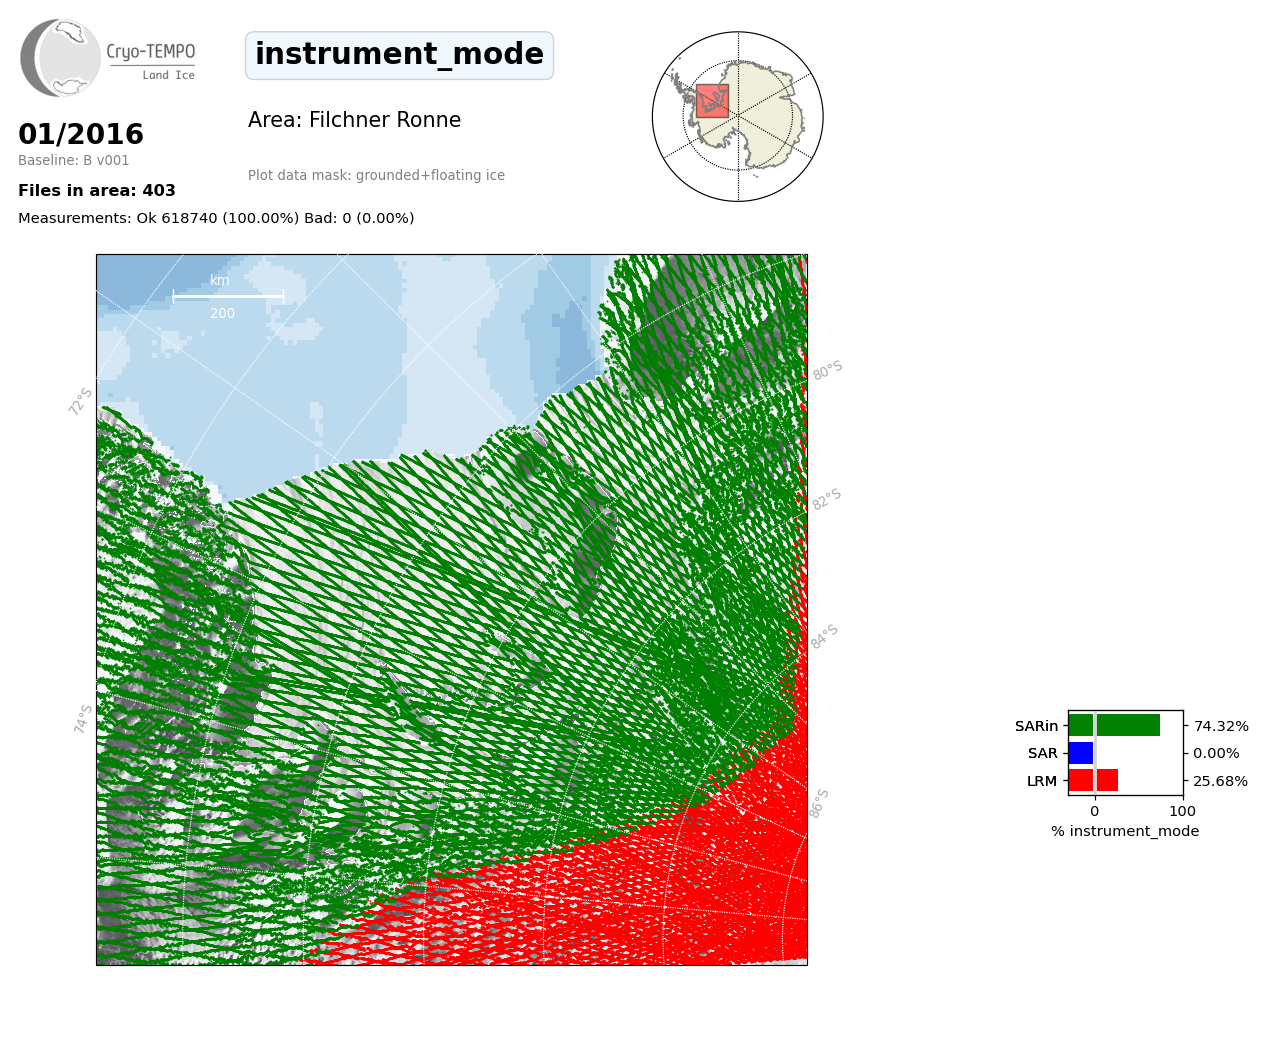Screen dimensions: 1272x1060
Task: Click the 01/2016 date heading
Action: tap(81, 135)
